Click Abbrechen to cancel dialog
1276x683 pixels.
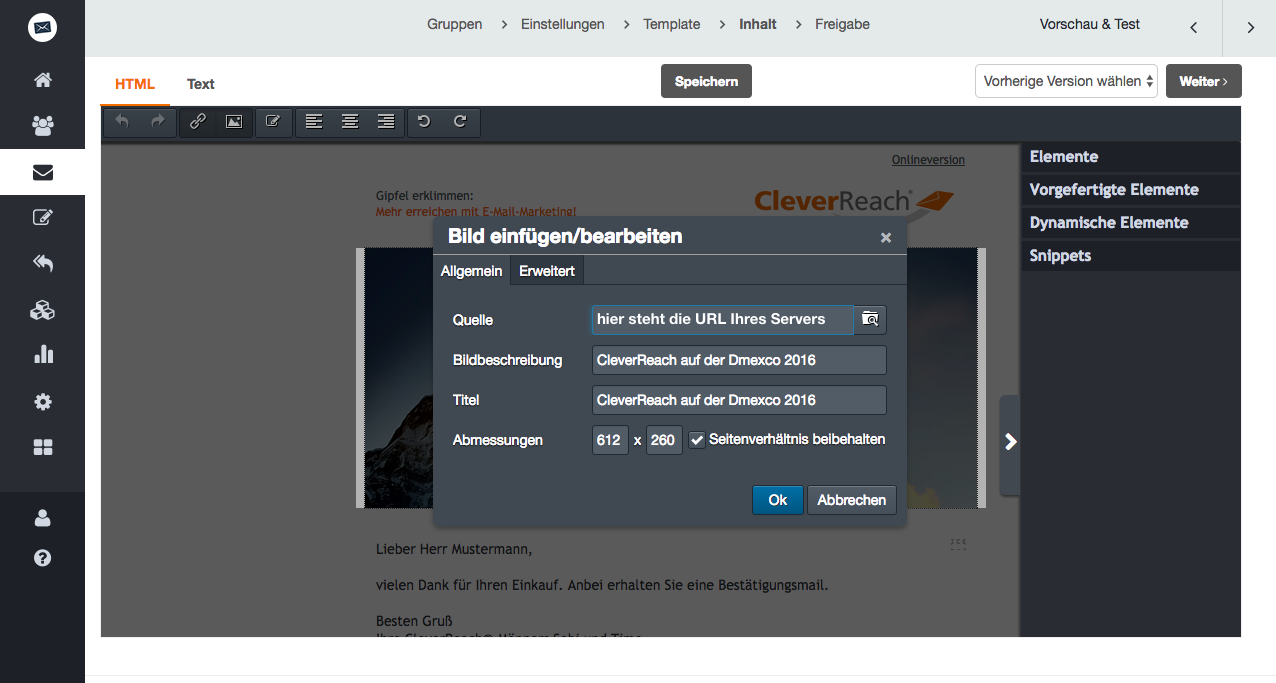[852, 500]
